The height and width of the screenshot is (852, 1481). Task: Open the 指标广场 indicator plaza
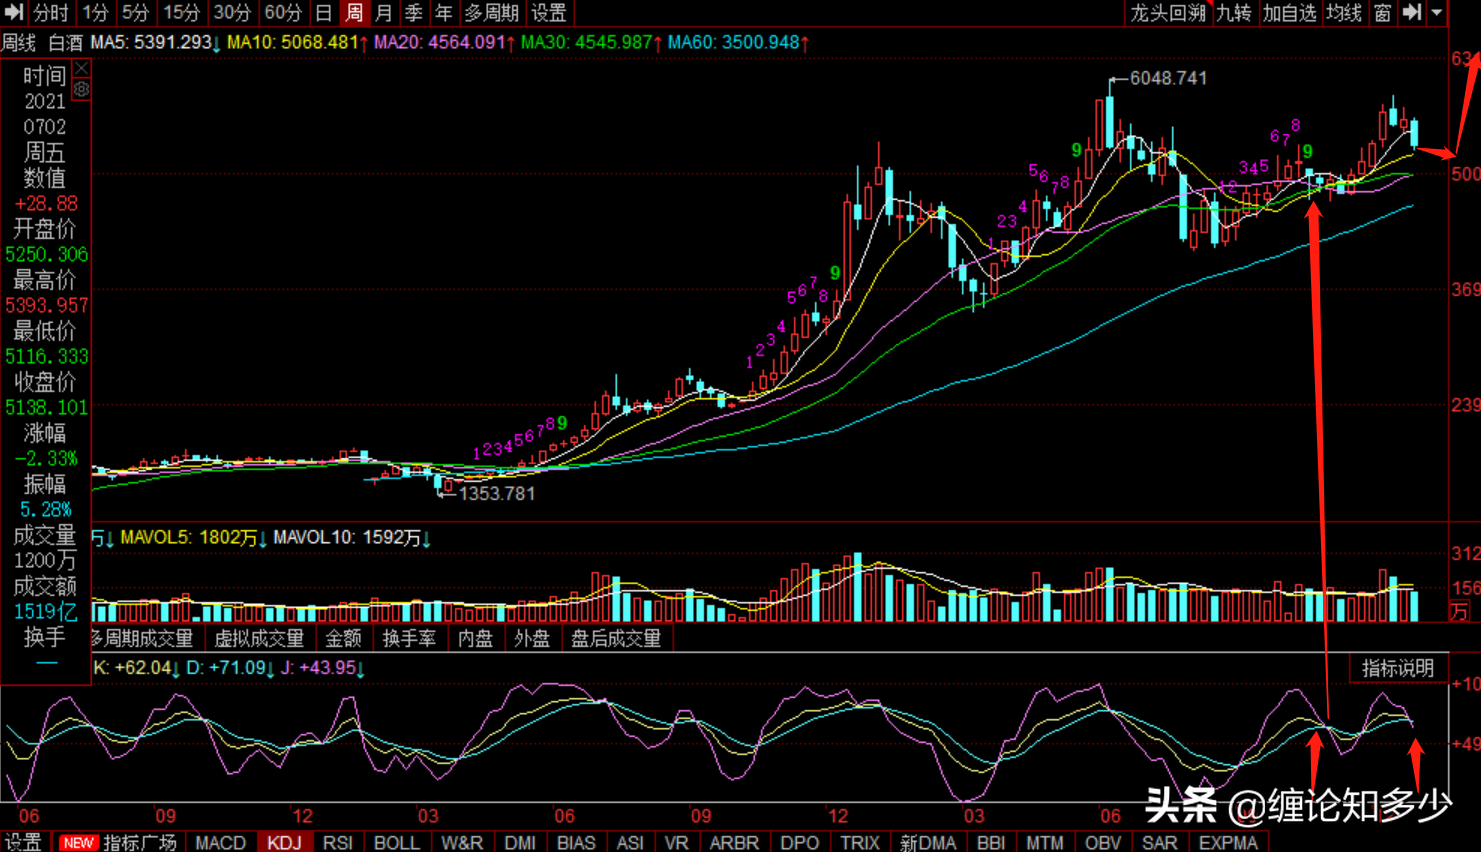pos(140,842)
